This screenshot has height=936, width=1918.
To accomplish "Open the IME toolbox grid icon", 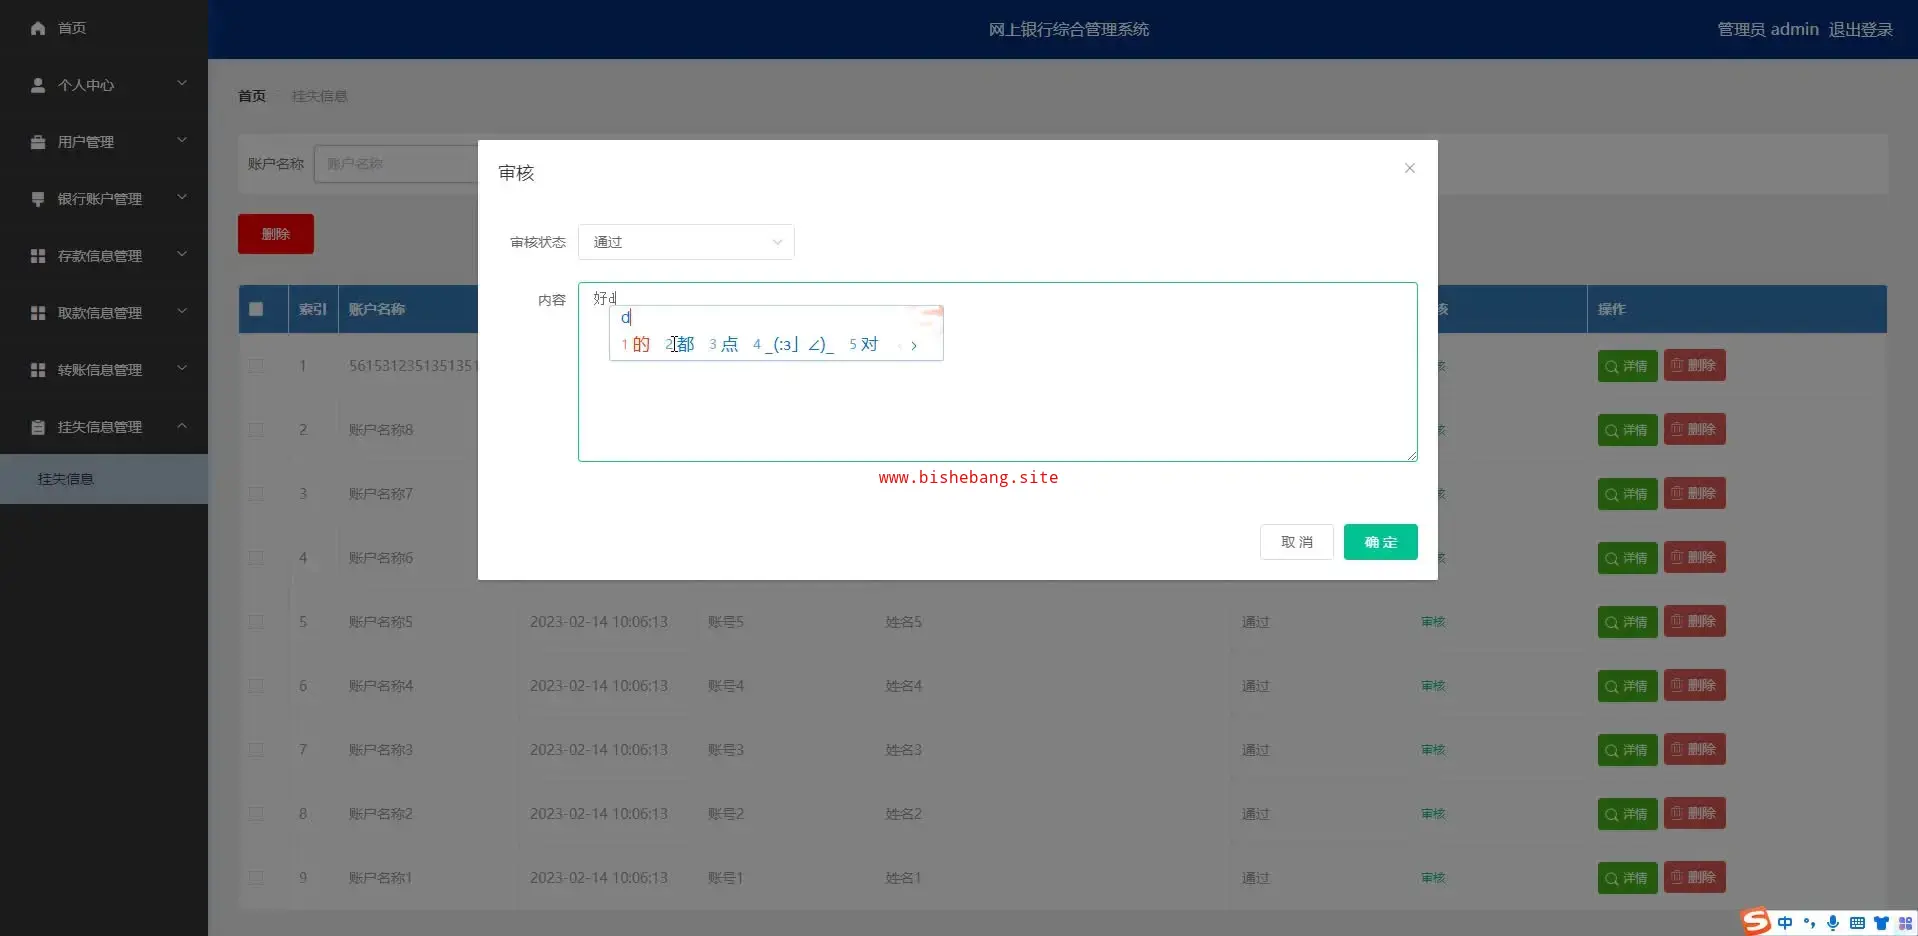I will (x=1905, y=923).
